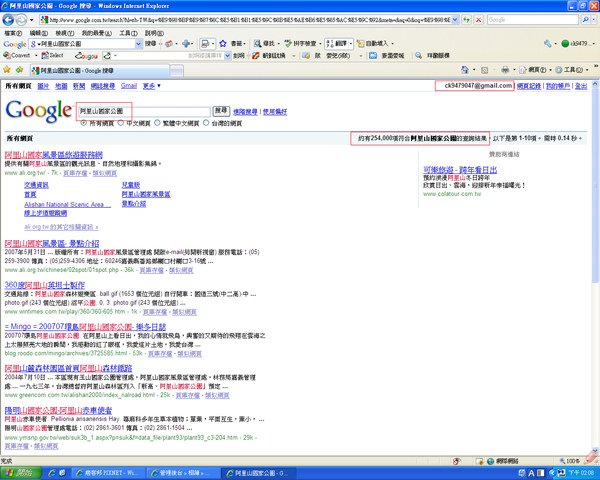Select the 所有網頁 radio button

(83, 123)
